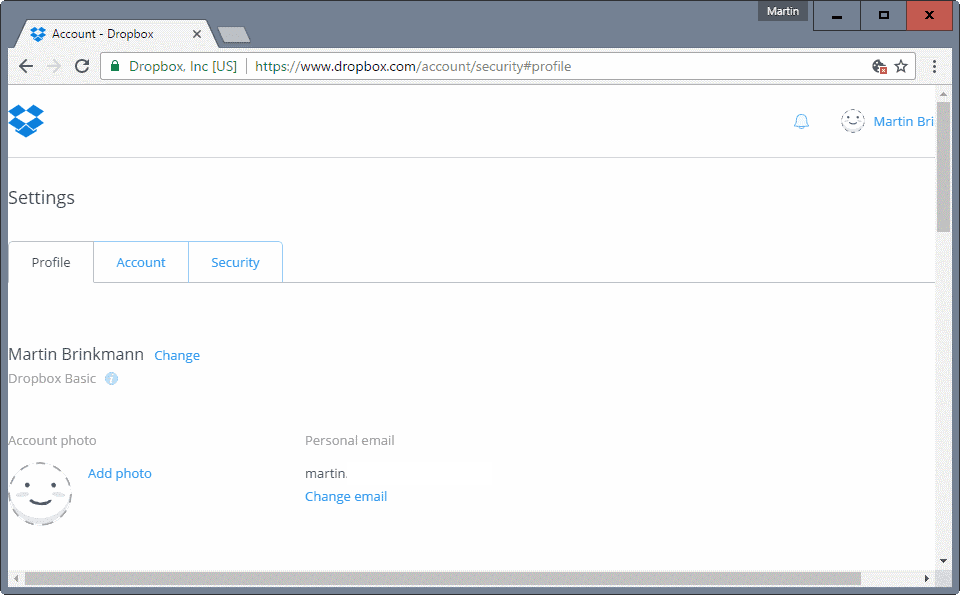Click the Dropbox Basic info icon
The image size is (960, 595).
tap(111, 379)
